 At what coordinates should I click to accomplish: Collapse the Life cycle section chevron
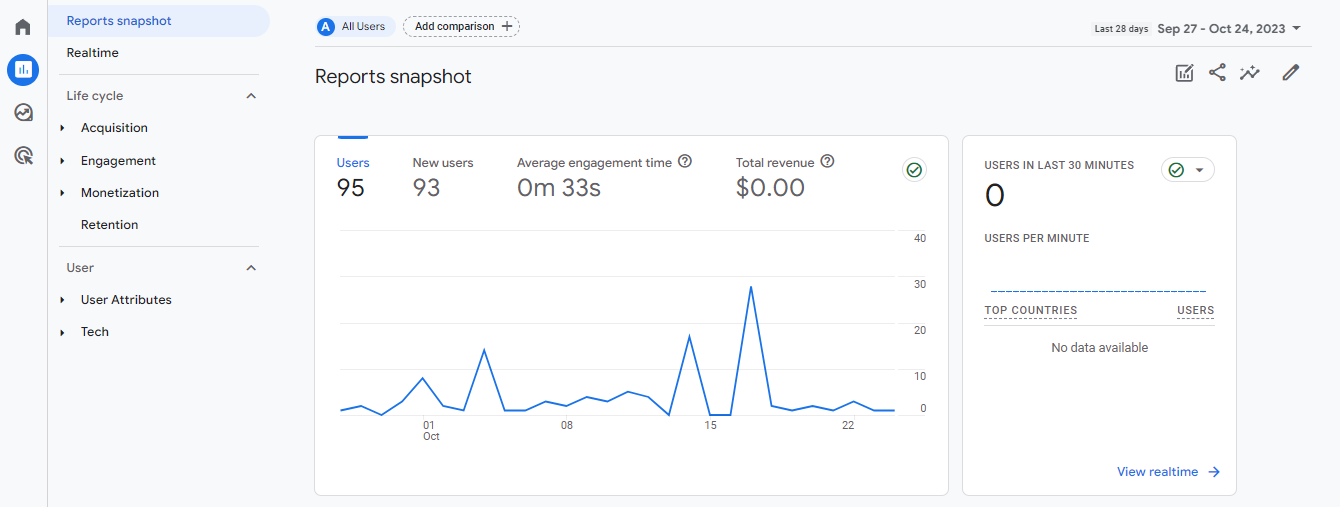click(251, 96)
